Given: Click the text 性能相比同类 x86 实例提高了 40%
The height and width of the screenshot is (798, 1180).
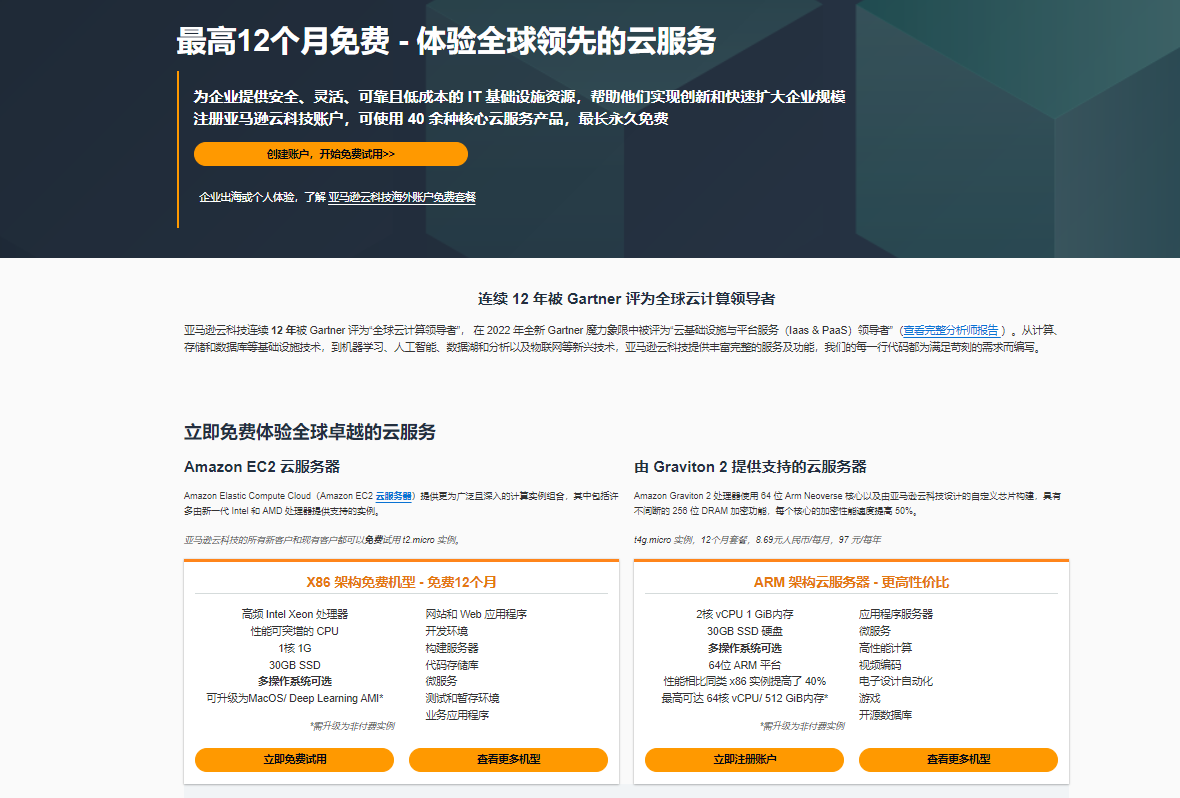Looking at the screenshot, I should tap(744, 681).
